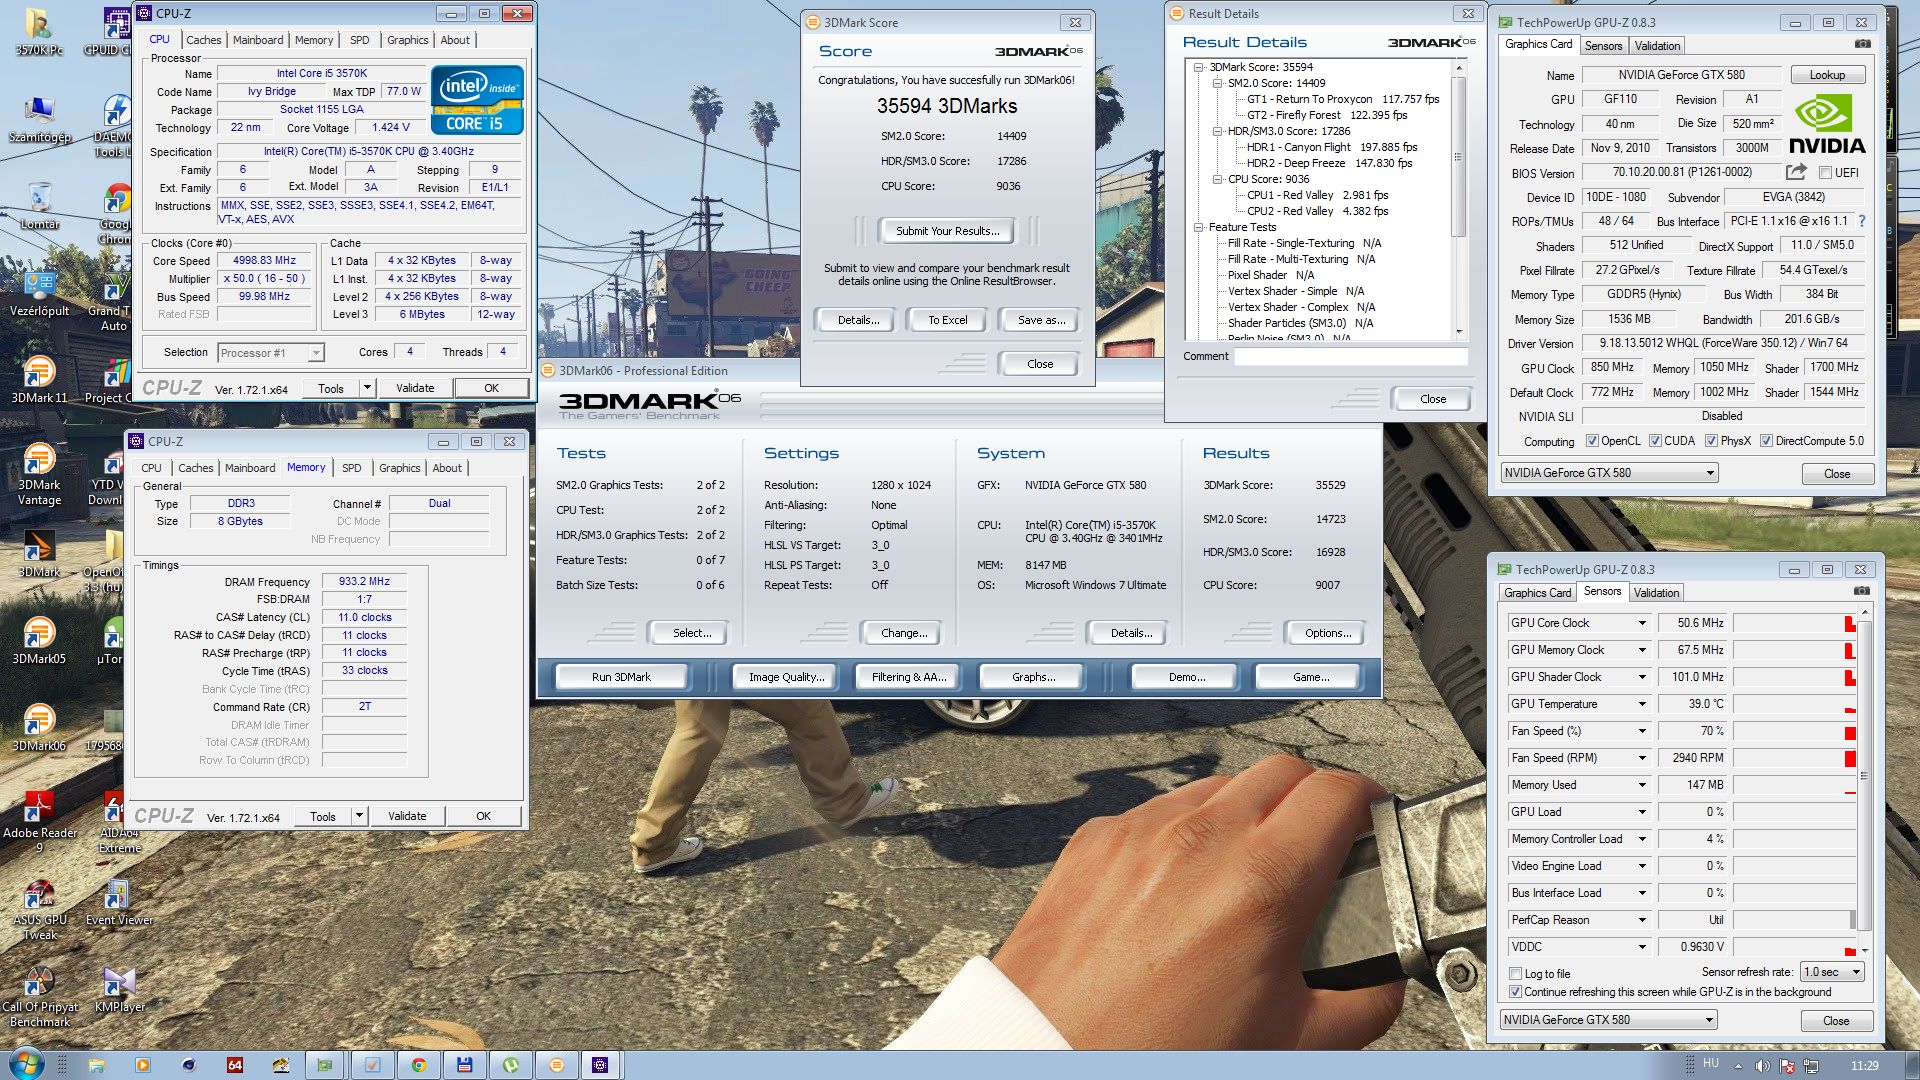Open the SPD tab in the lower CPU-Z window
1920x1080 pixels.
coord(351,468)
